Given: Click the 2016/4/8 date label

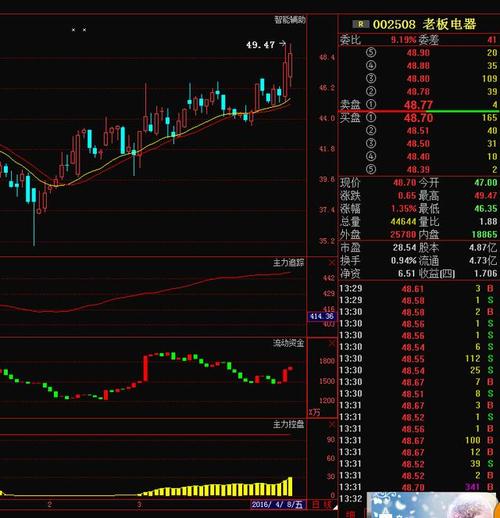Looking at the screenshot, I should click(277, 504).
